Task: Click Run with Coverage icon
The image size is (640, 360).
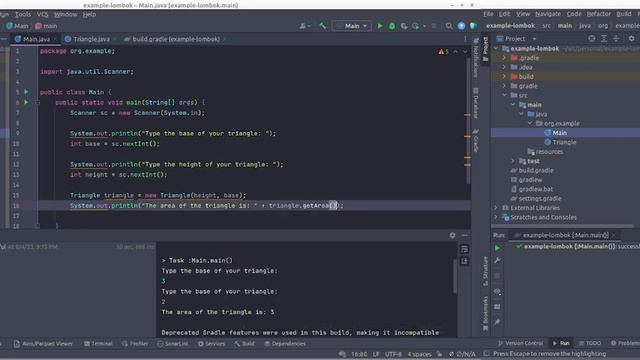Action: pos(404,26)
